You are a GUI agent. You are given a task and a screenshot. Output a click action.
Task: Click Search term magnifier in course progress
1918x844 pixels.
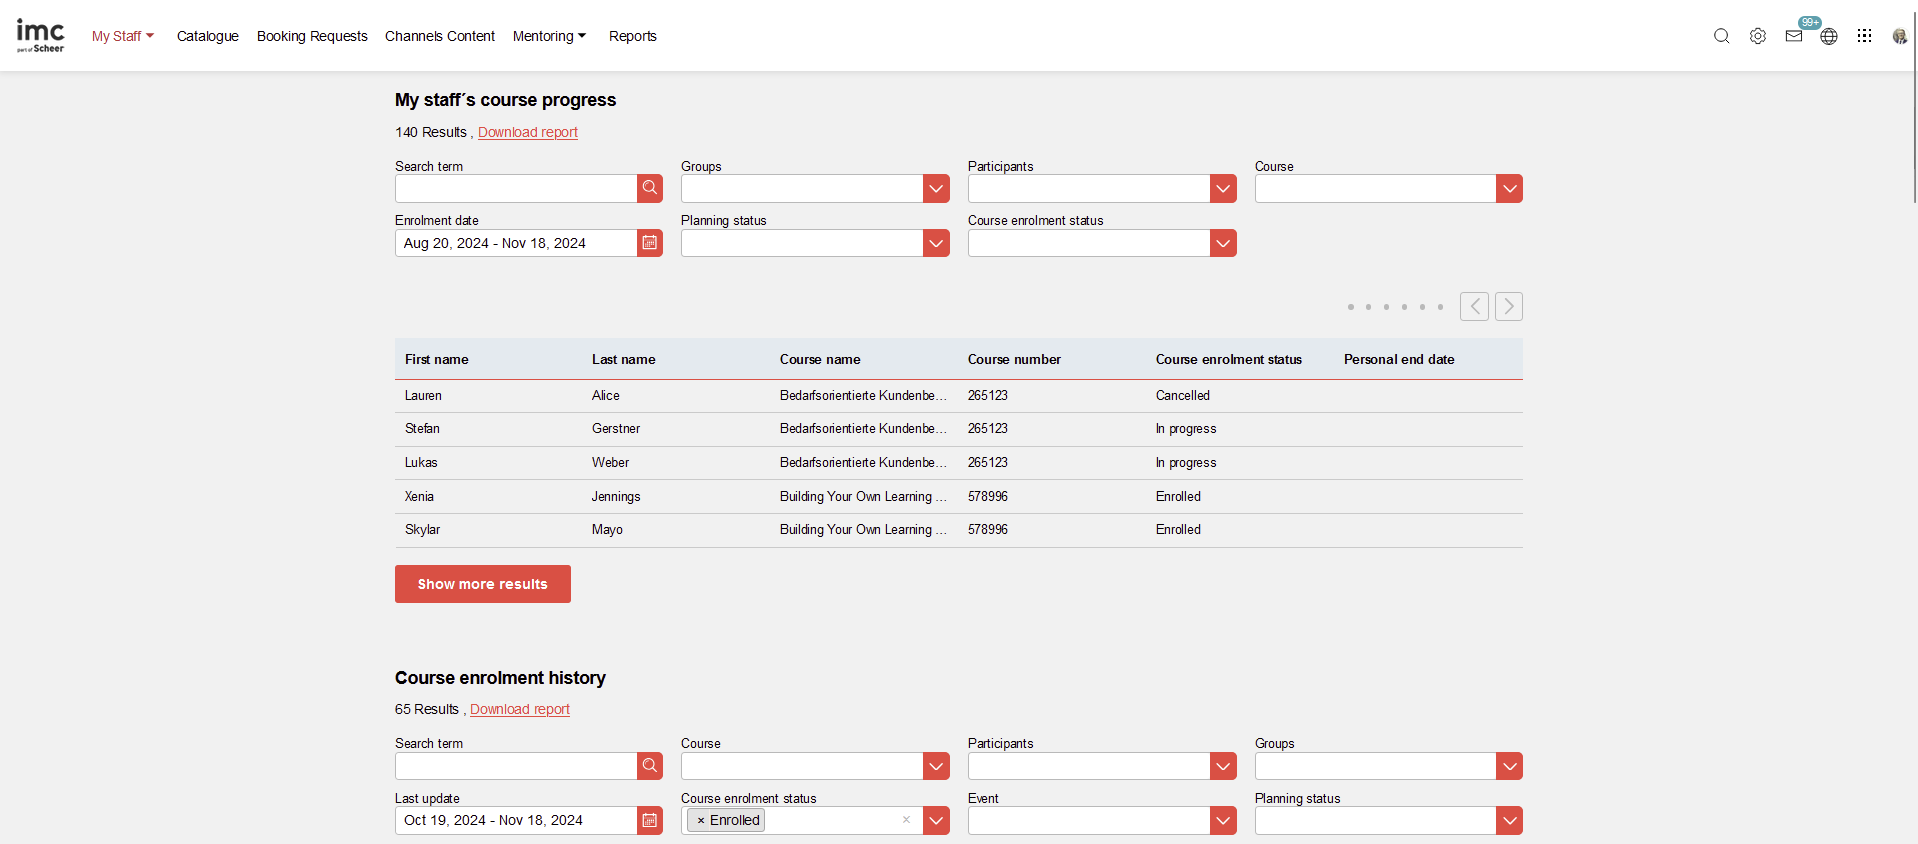point(650,188)
